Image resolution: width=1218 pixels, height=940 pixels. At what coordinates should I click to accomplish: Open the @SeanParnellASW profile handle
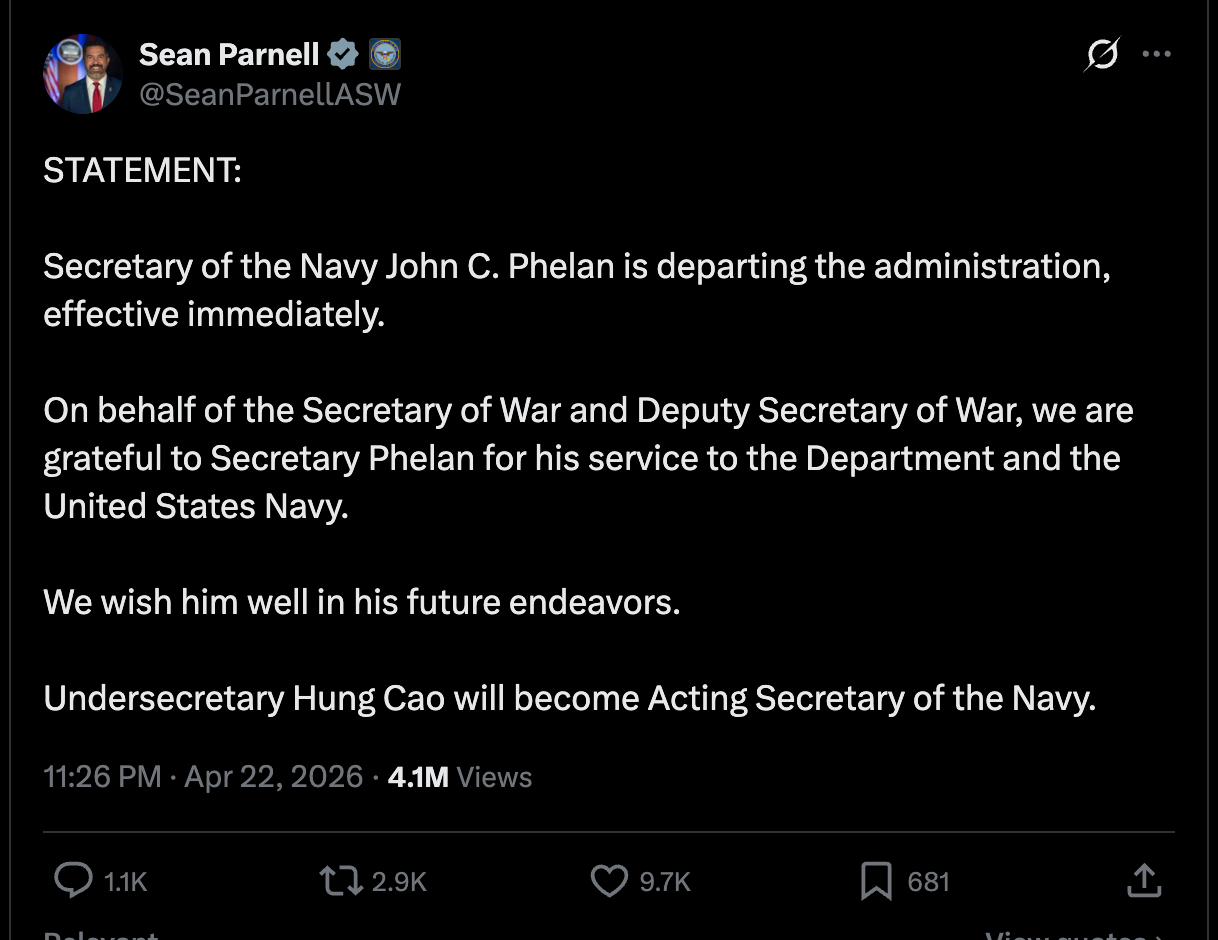pos(270,94)
